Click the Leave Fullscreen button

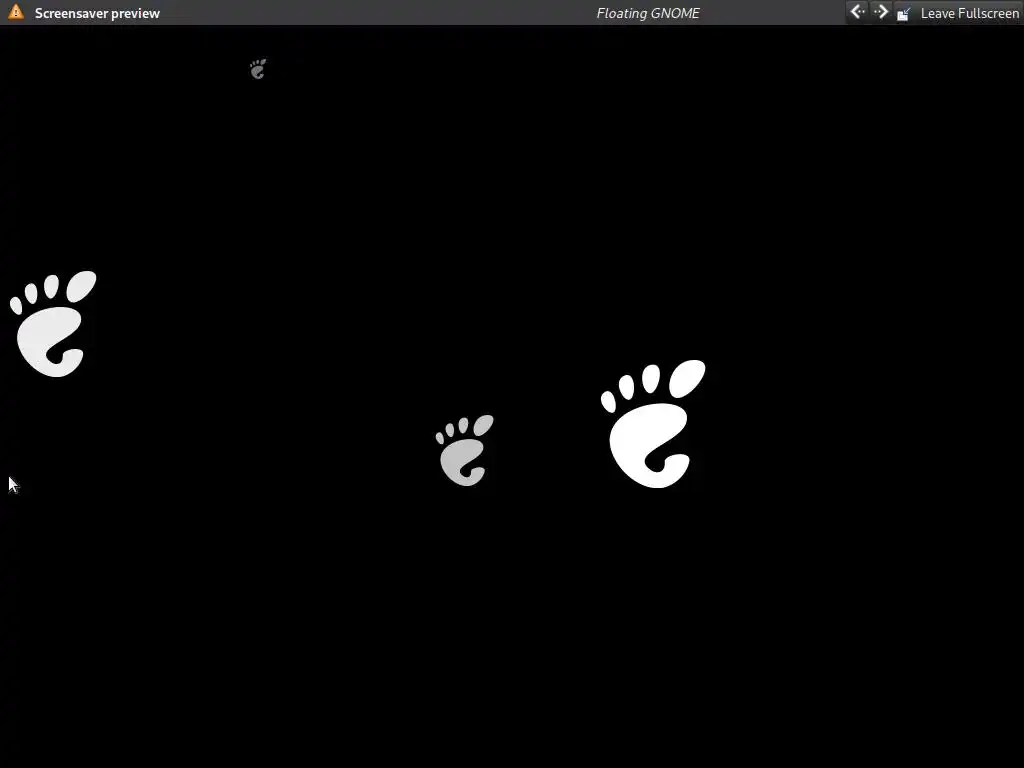coord(957,13)
